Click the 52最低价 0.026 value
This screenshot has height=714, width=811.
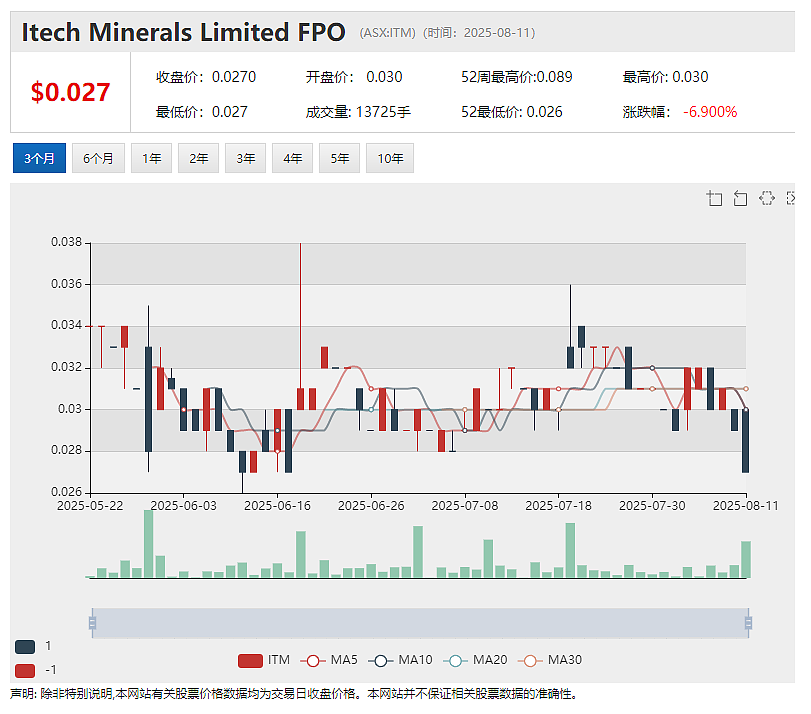pyautogui.click(x=544, y=112)
